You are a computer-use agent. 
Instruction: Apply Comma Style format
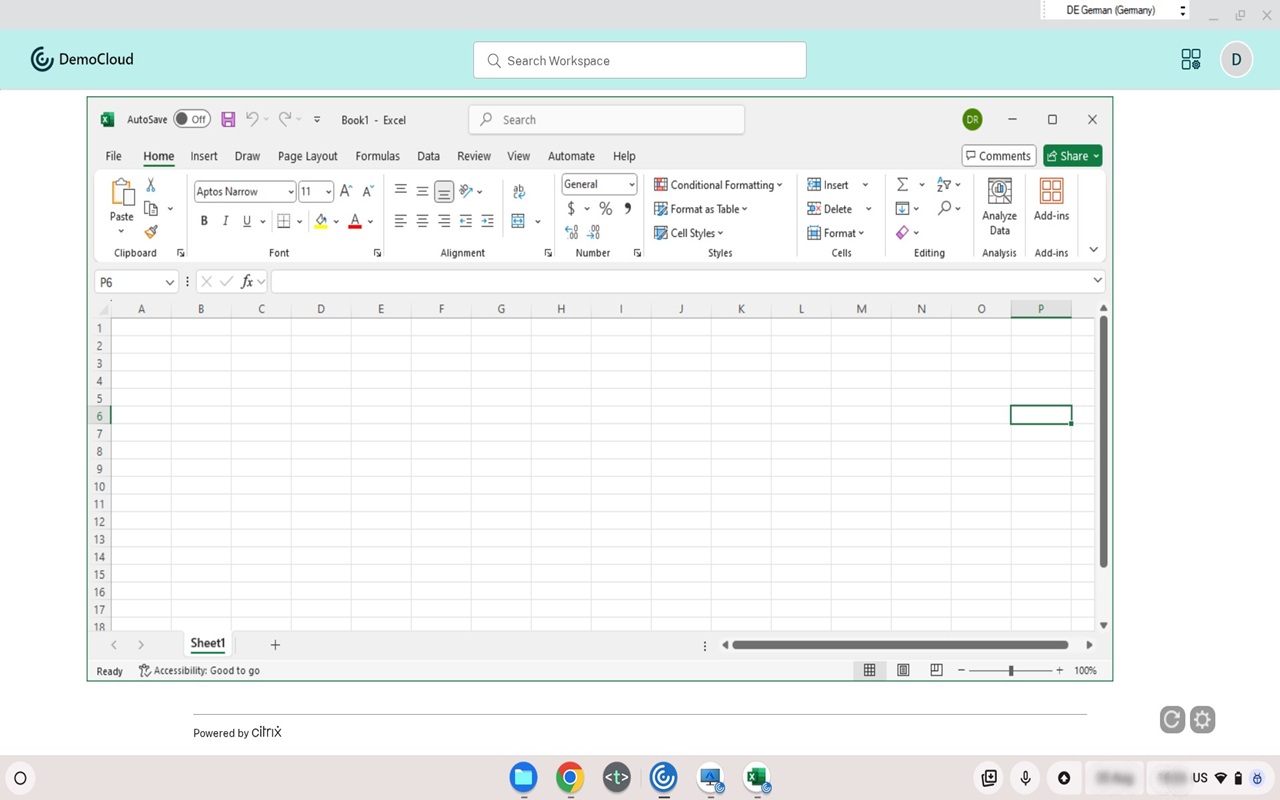628,209
